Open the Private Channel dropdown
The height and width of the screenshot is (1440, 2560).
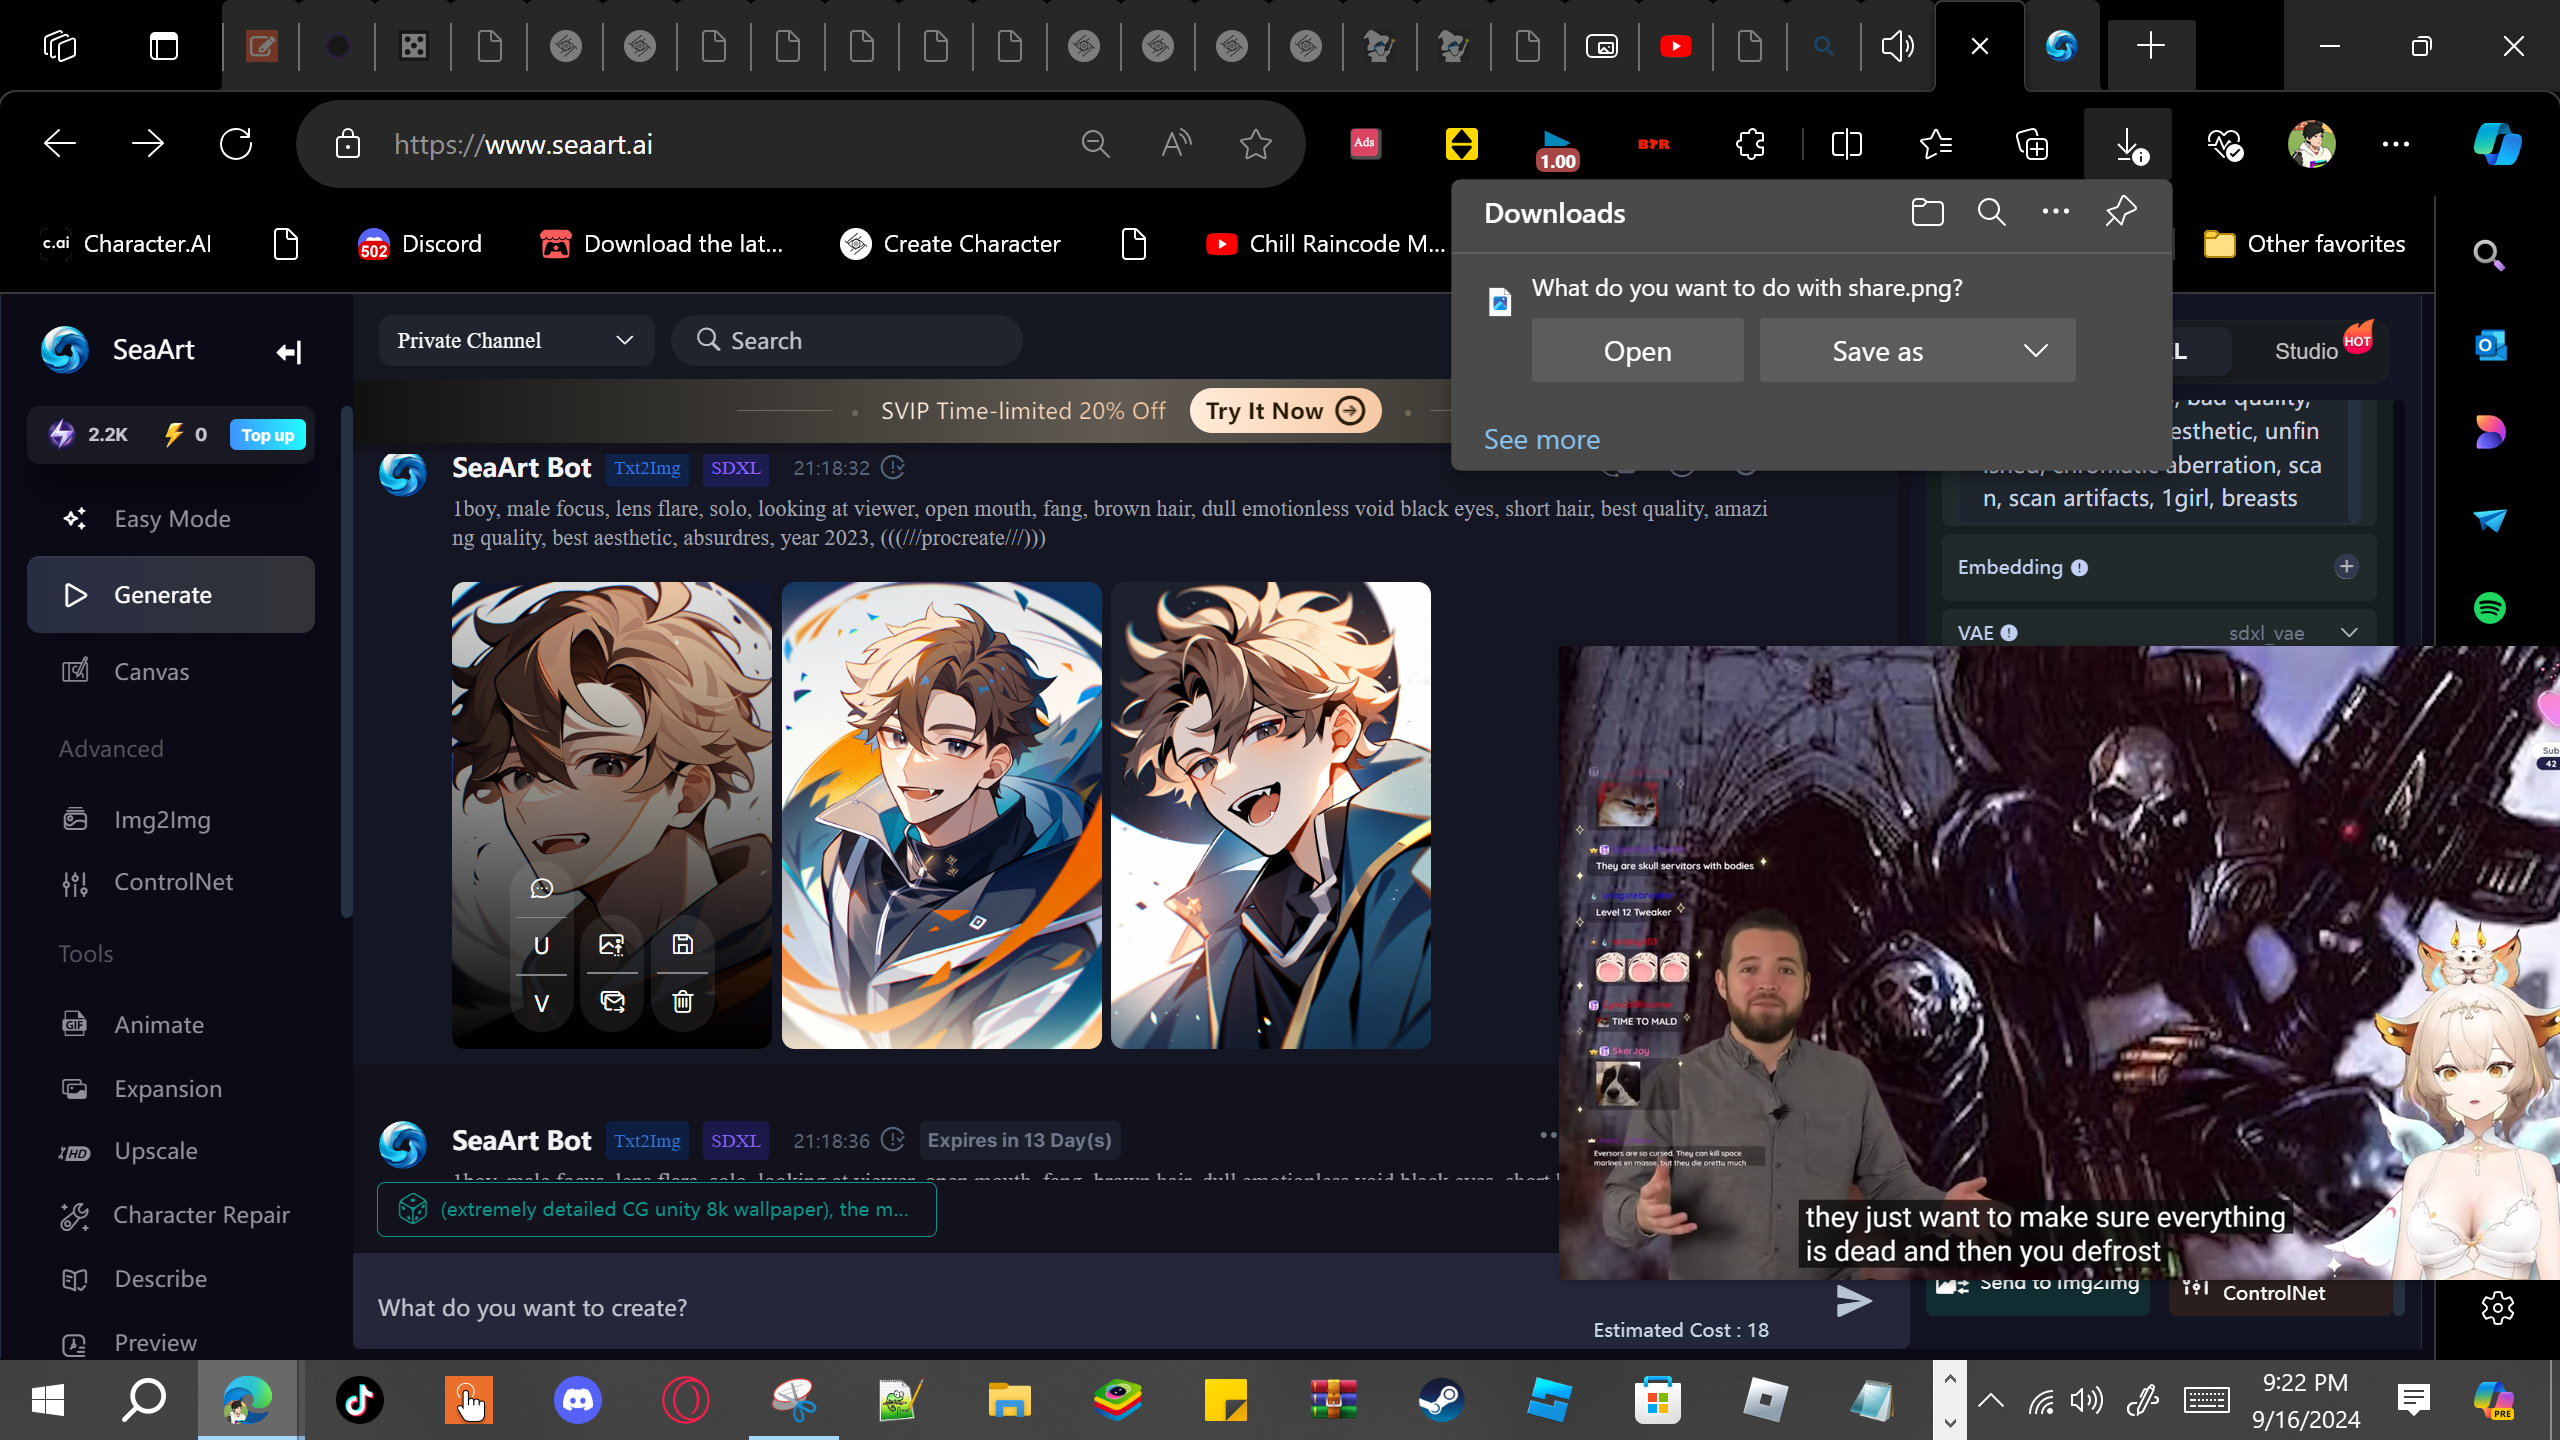[x=516, y=341]
